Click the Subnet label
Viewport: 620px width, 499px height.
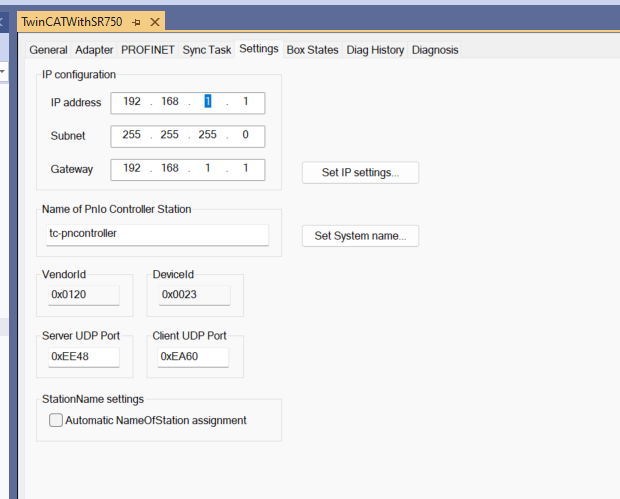point(68,136)
